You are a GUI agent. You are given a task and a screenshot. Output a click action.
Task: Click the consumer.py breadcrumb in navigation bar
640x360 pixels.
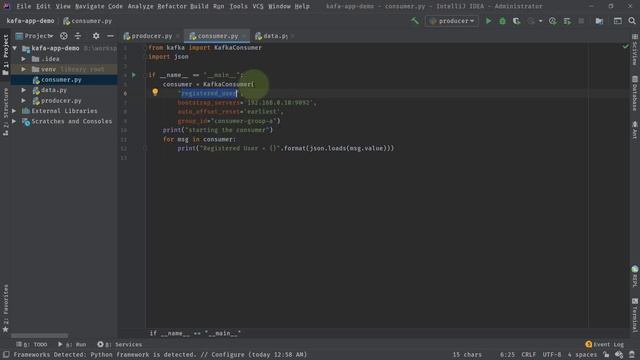click(x=87, y=21)
